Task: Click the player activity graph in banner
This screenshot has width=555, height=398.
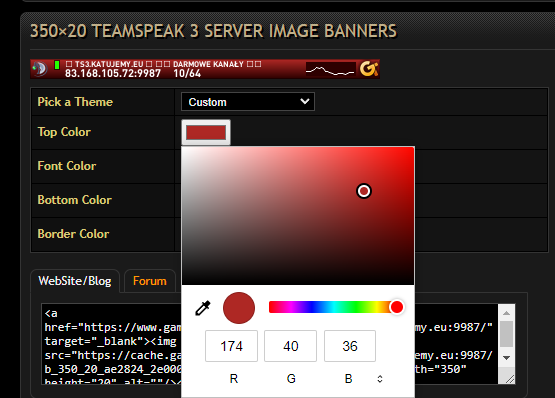Action: point(331,69)
